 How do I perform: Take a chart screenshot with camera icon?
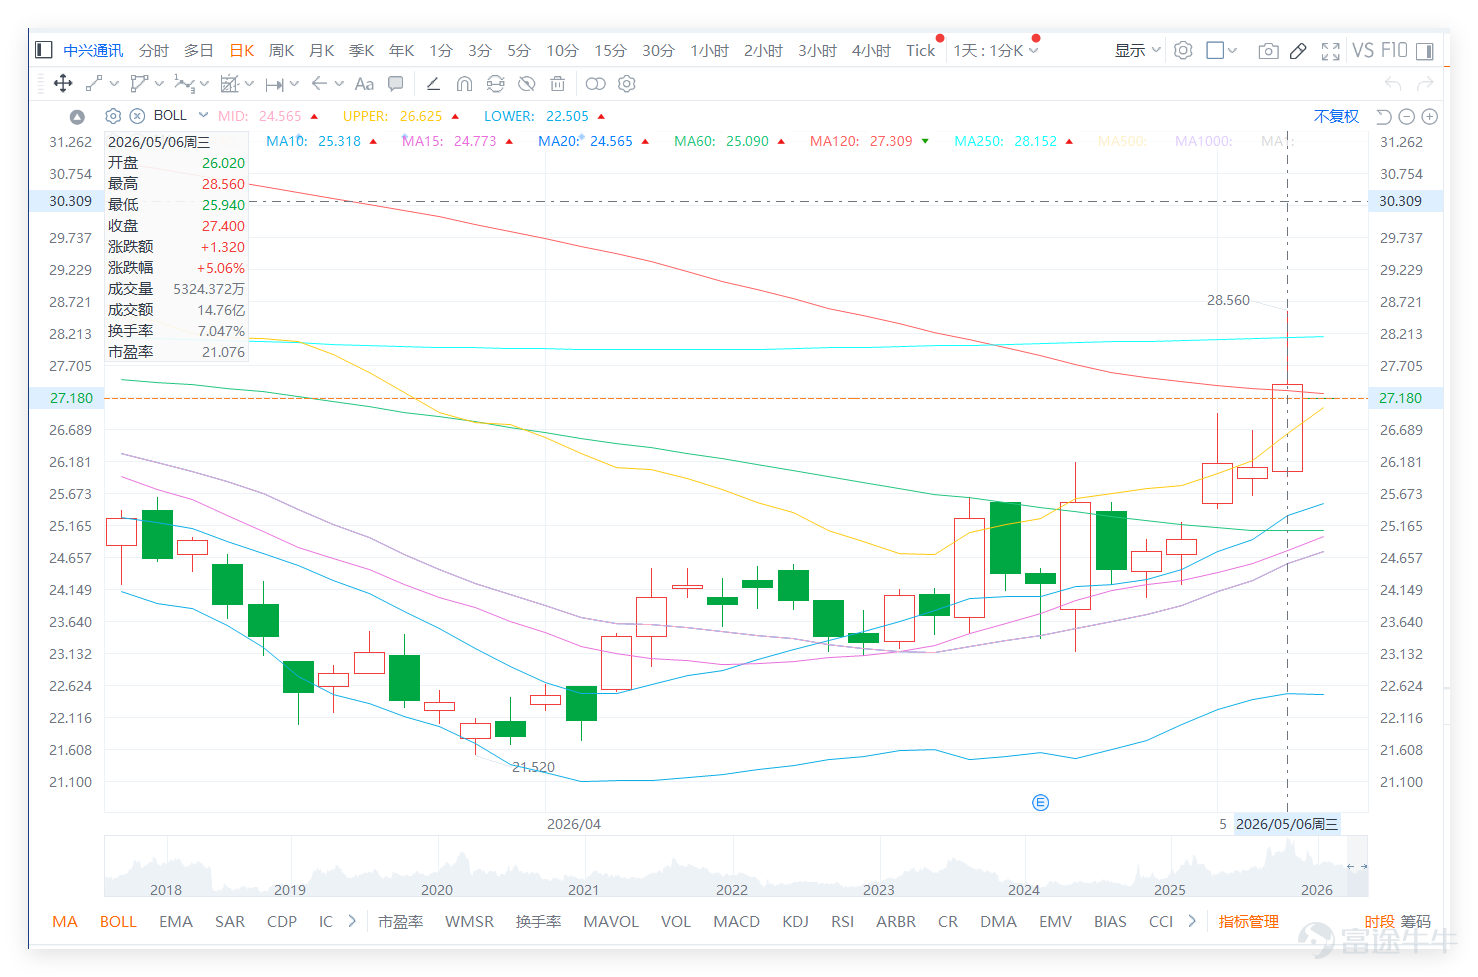tap(1268, 51)
